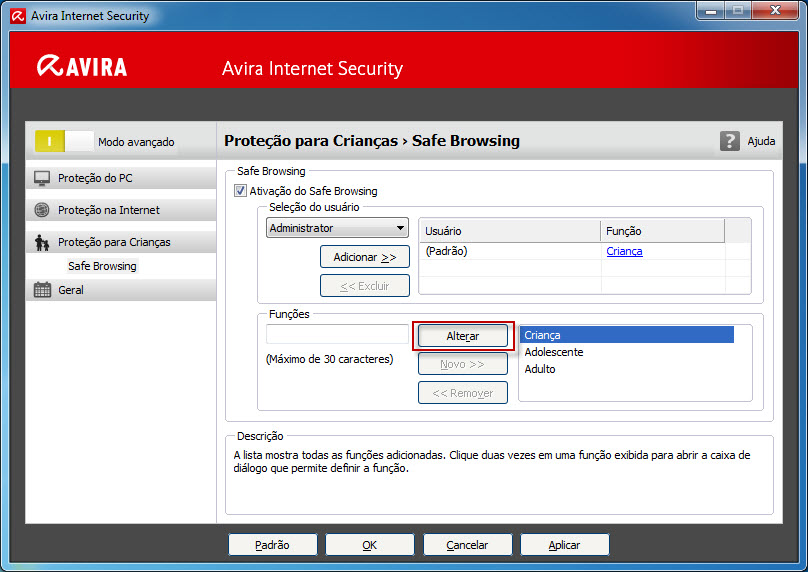The width and height of the screenshot is (808, 572).
Task: Select Adolescente in the functions list
Action: point(627,352)
